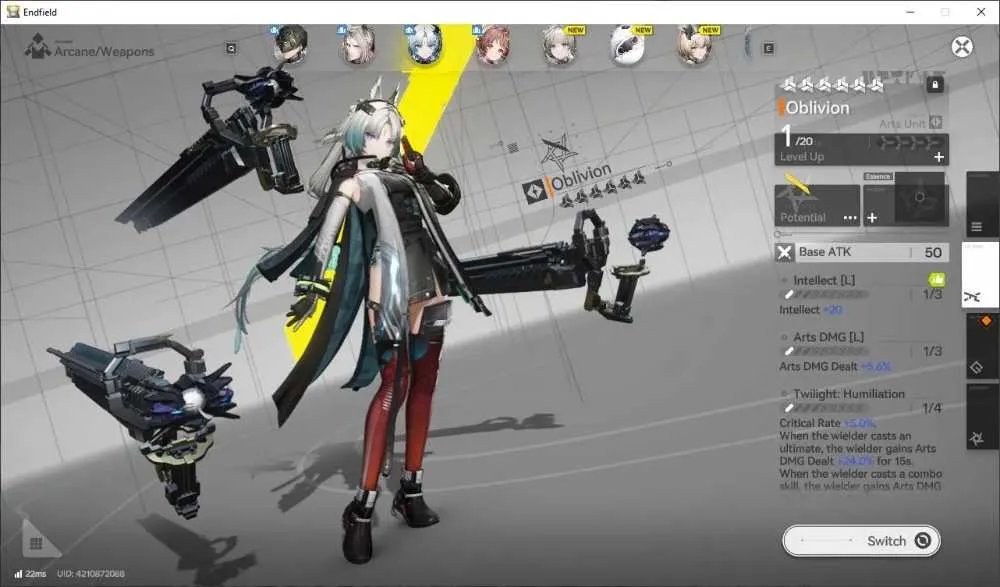Click the E next-character key icon
Viewport: 1000px width, 587px height.
click(768, 48)
